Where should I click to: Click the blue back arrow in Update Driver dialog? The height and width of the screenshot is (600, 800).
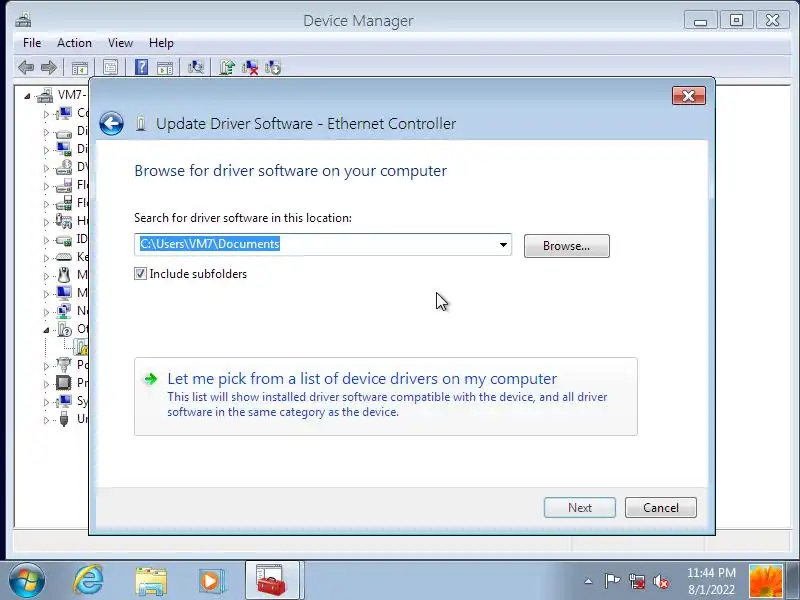pos(111,123)
